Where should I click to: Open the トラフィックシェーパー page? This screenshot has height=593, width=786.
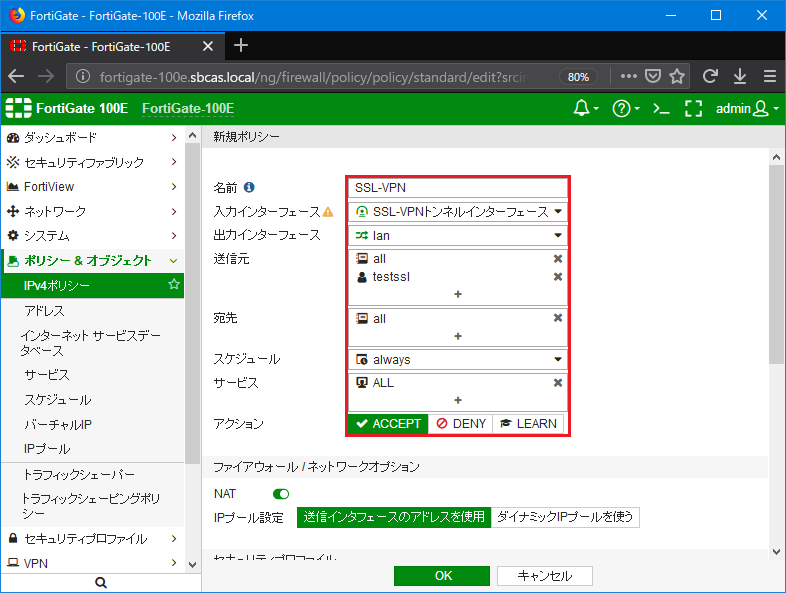tap(92, 474)
